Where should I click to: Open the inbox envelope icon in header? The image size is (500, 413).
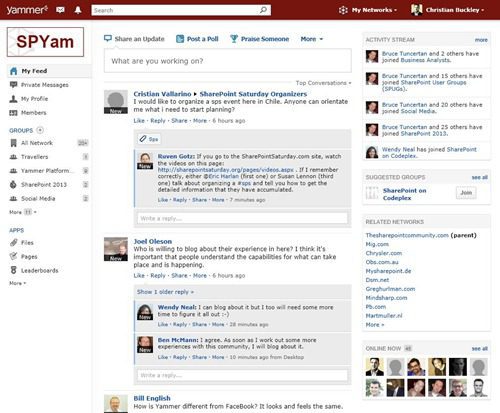[60, 10]
